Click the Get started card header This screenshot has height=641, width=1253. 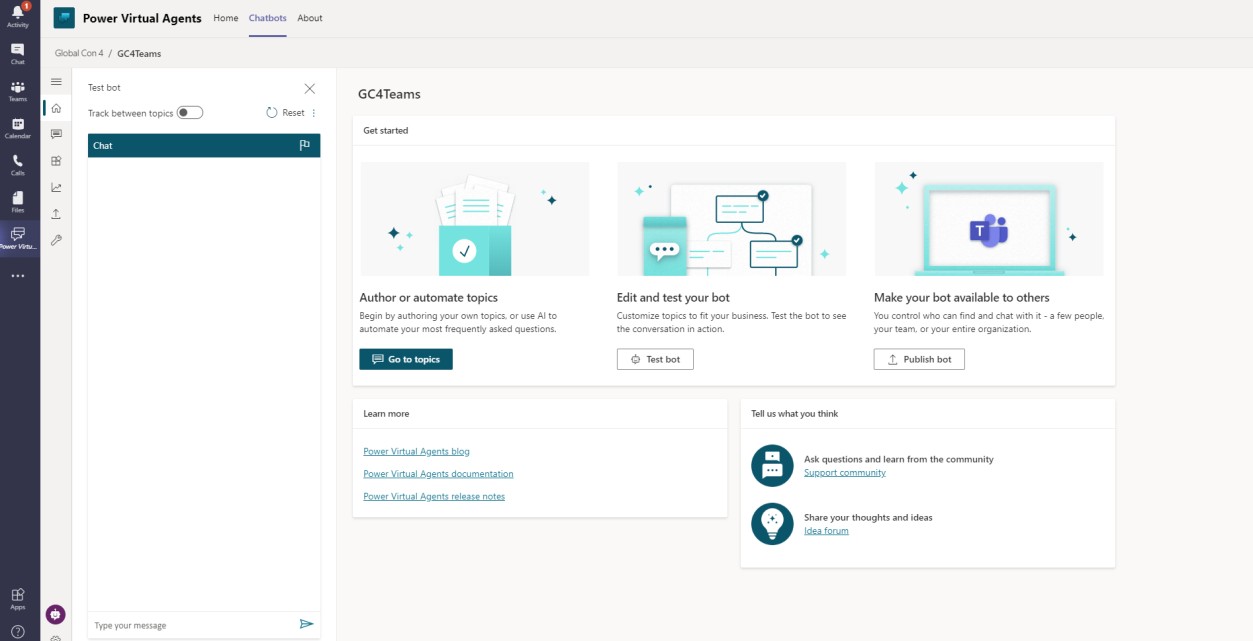[386, 131]
